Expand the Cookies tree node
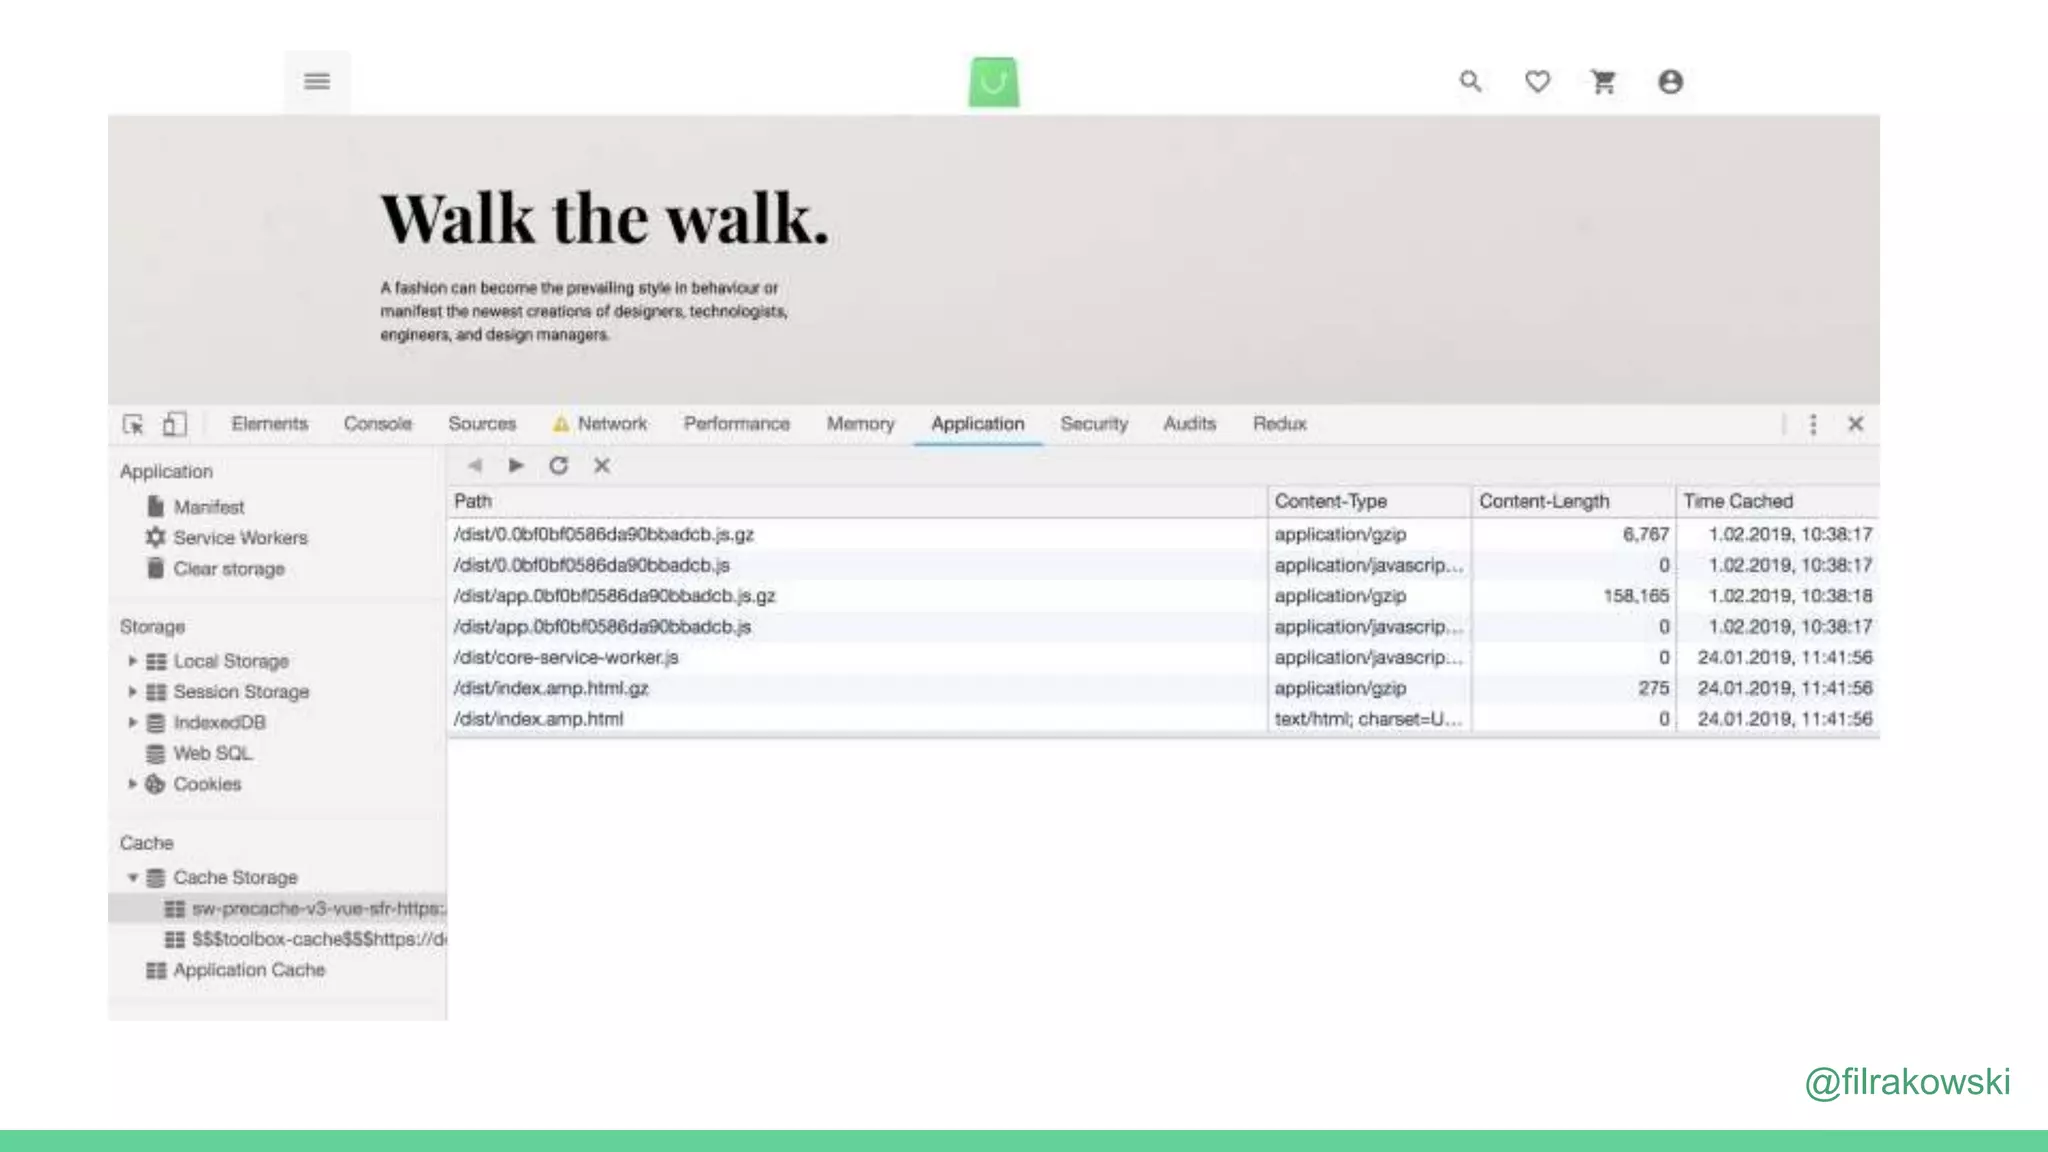This screenshot has height=1152, width=2048. click(132, 784)
